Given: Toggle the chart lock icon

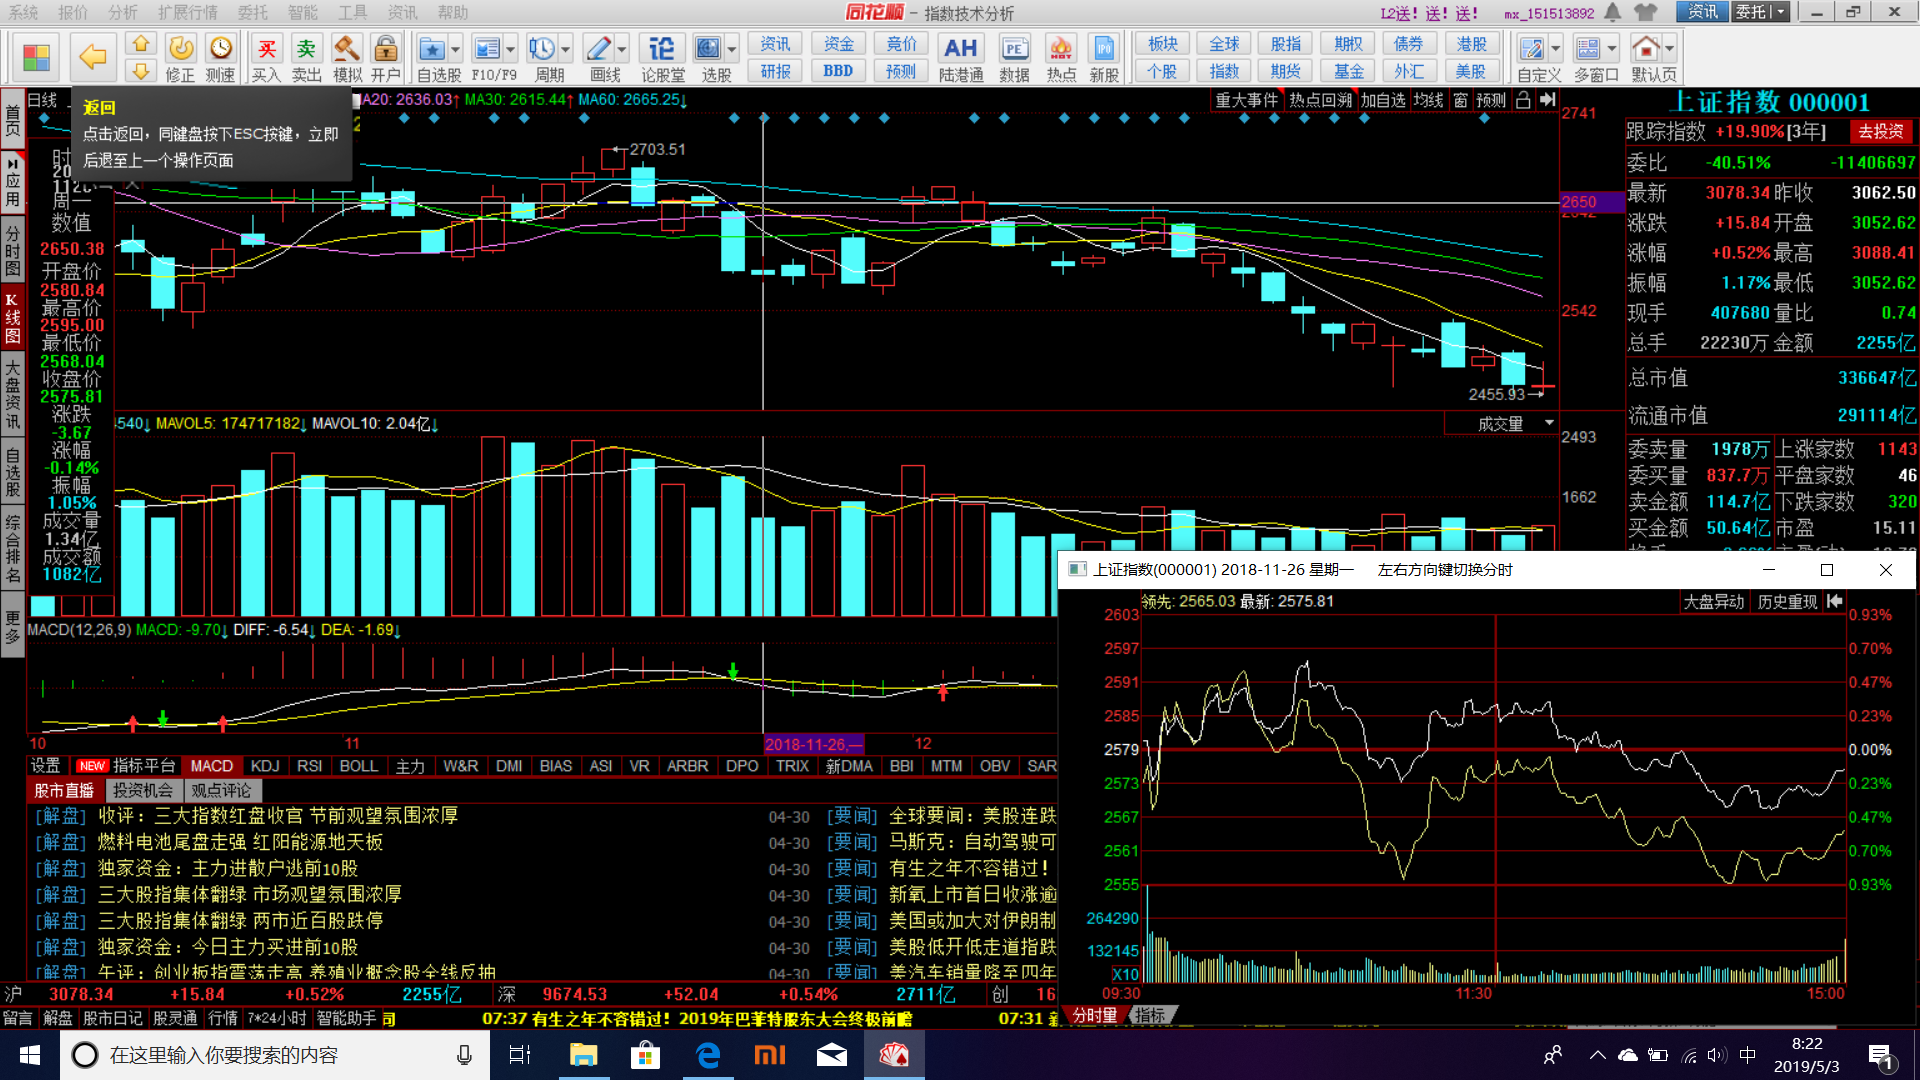Looking at the screenshot, I should pos(1523,100).
